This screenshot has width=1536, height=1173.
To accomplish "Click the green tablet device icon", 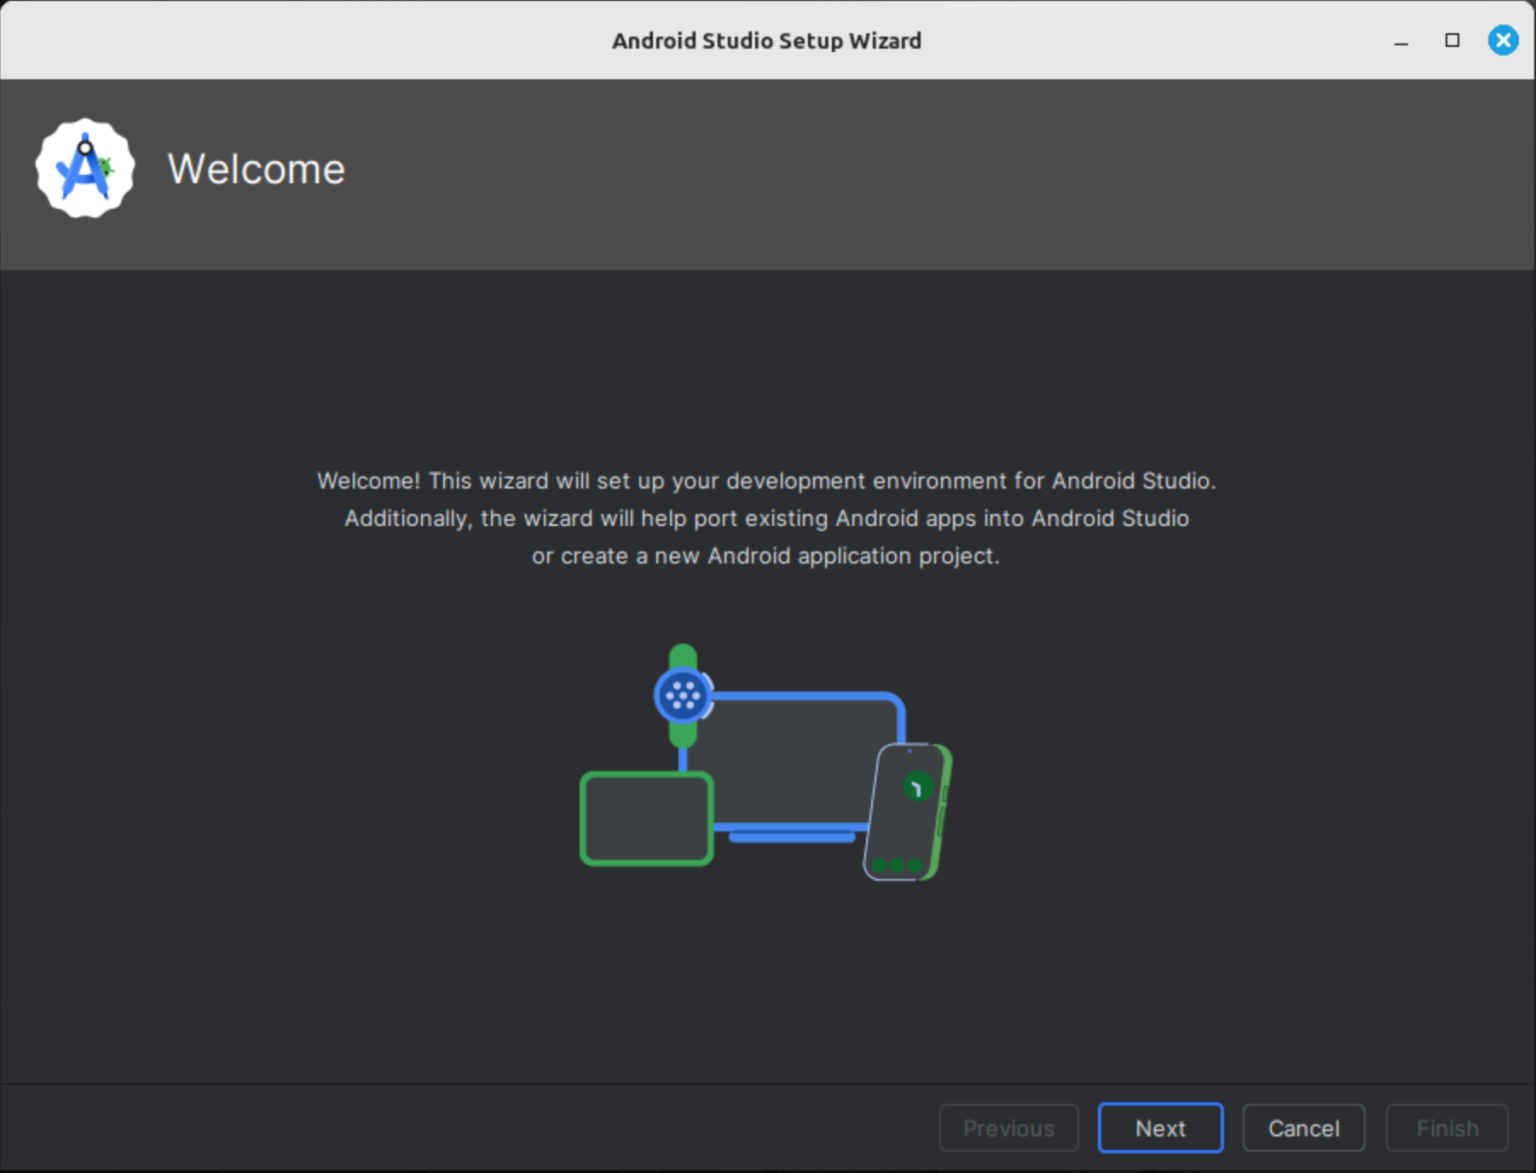I will [x=645, y=818].
